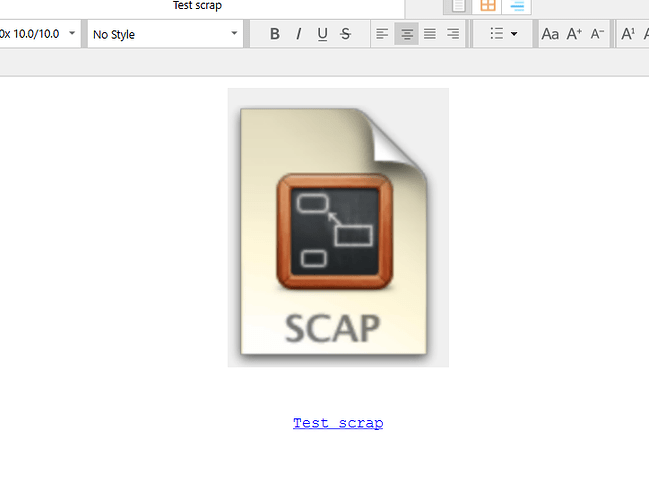Open the Test scrap hyperlink
The image size is (649, 500).
coord(338,423)
